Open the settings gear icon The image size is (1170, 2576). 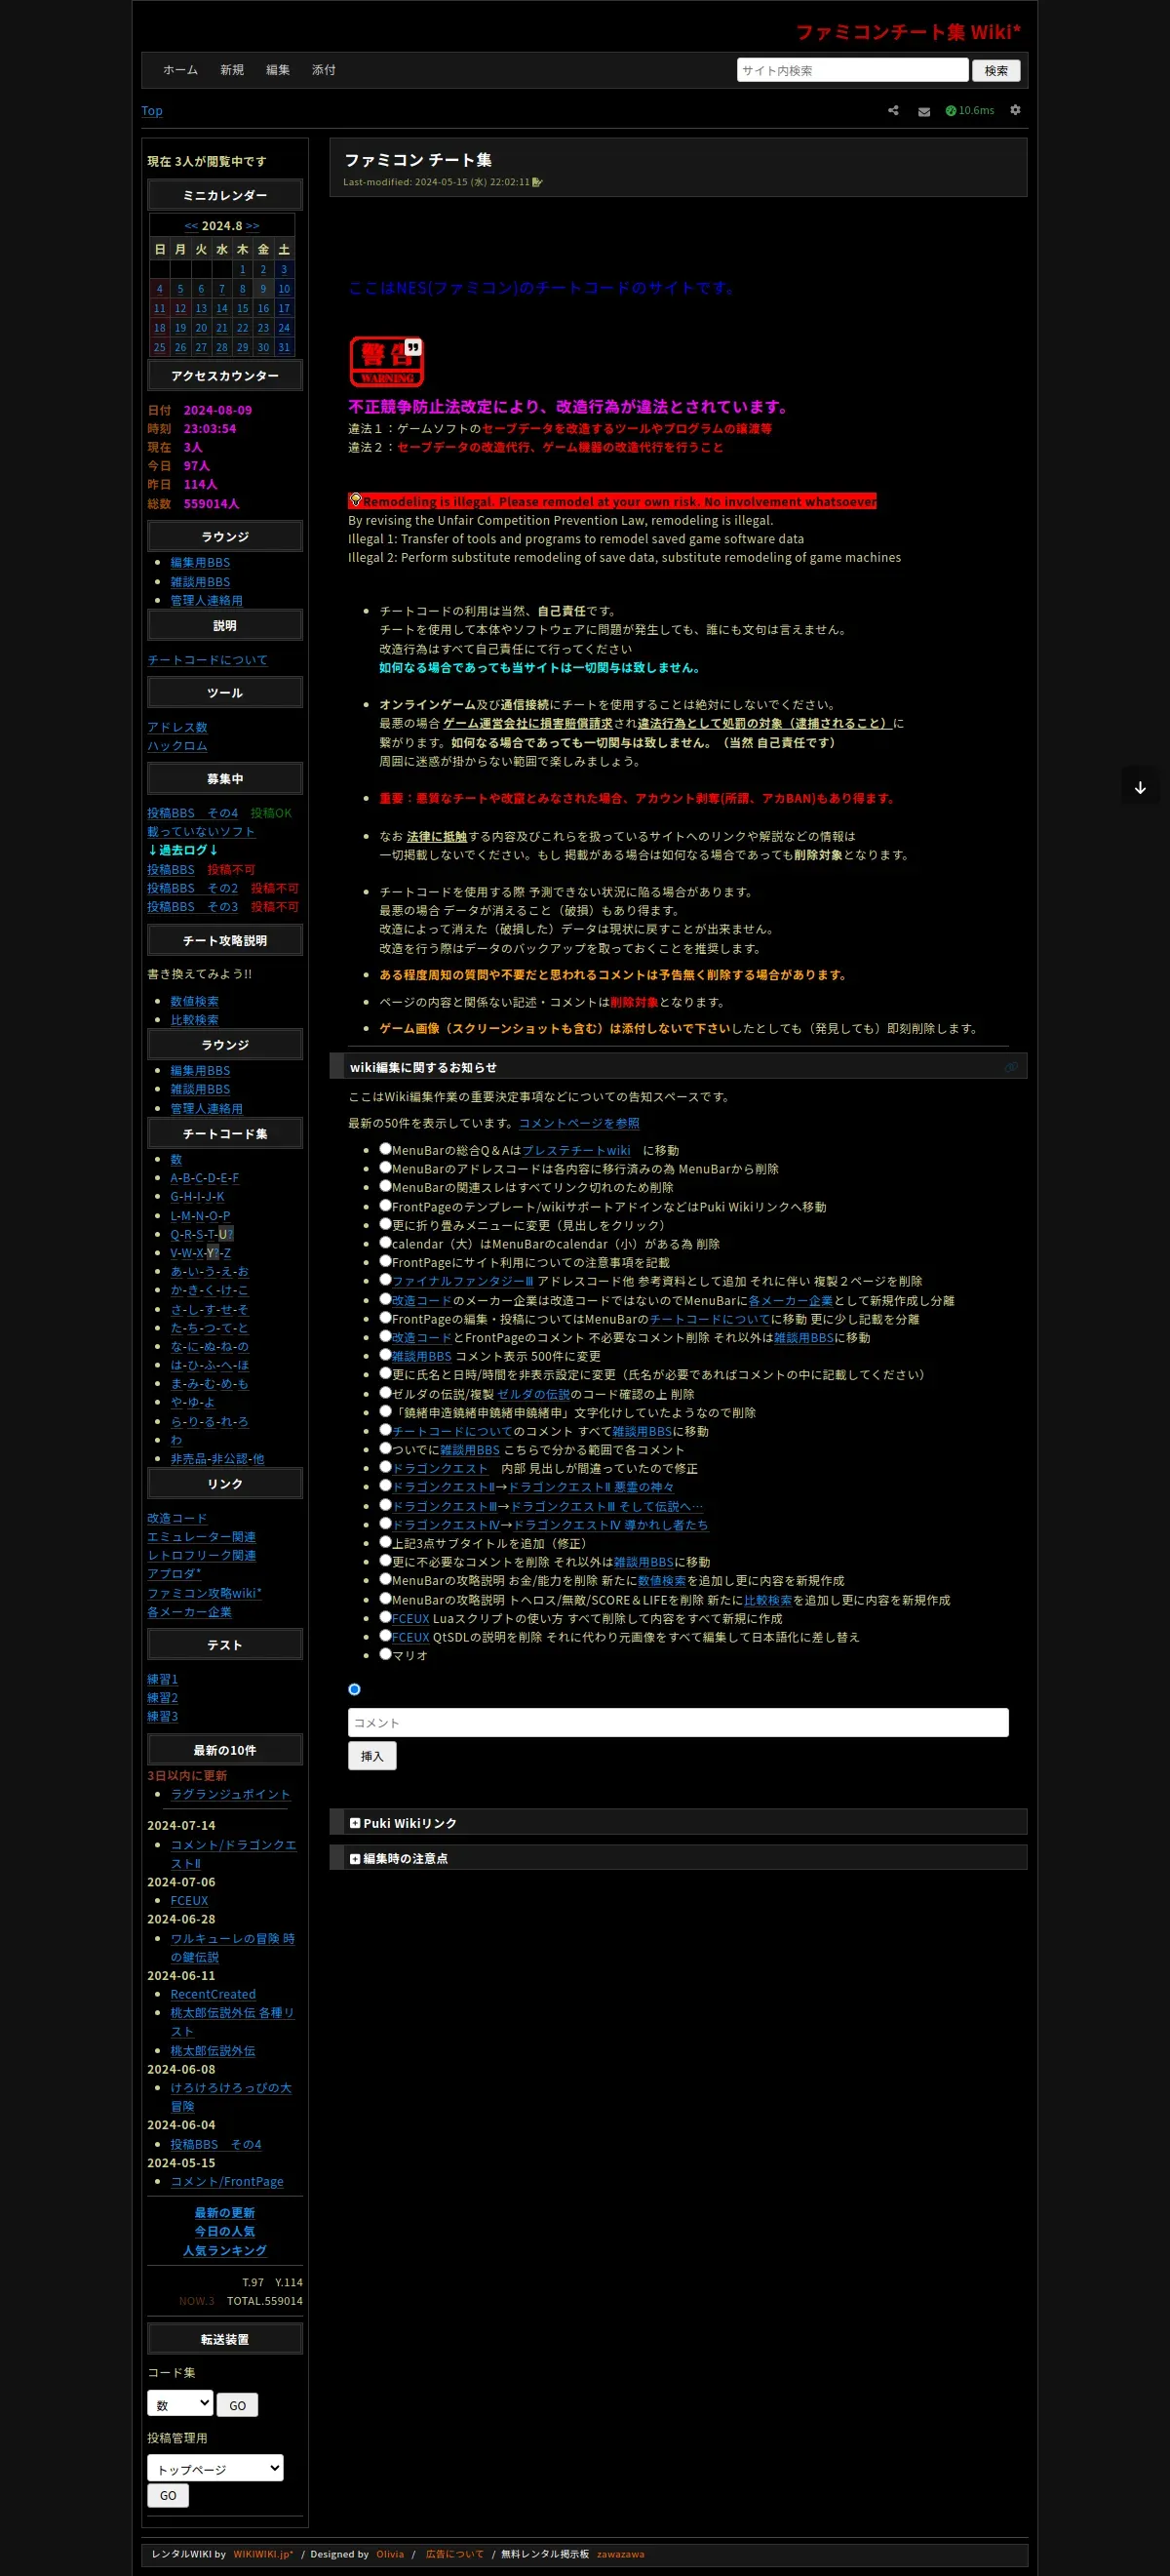[1015, 110]
